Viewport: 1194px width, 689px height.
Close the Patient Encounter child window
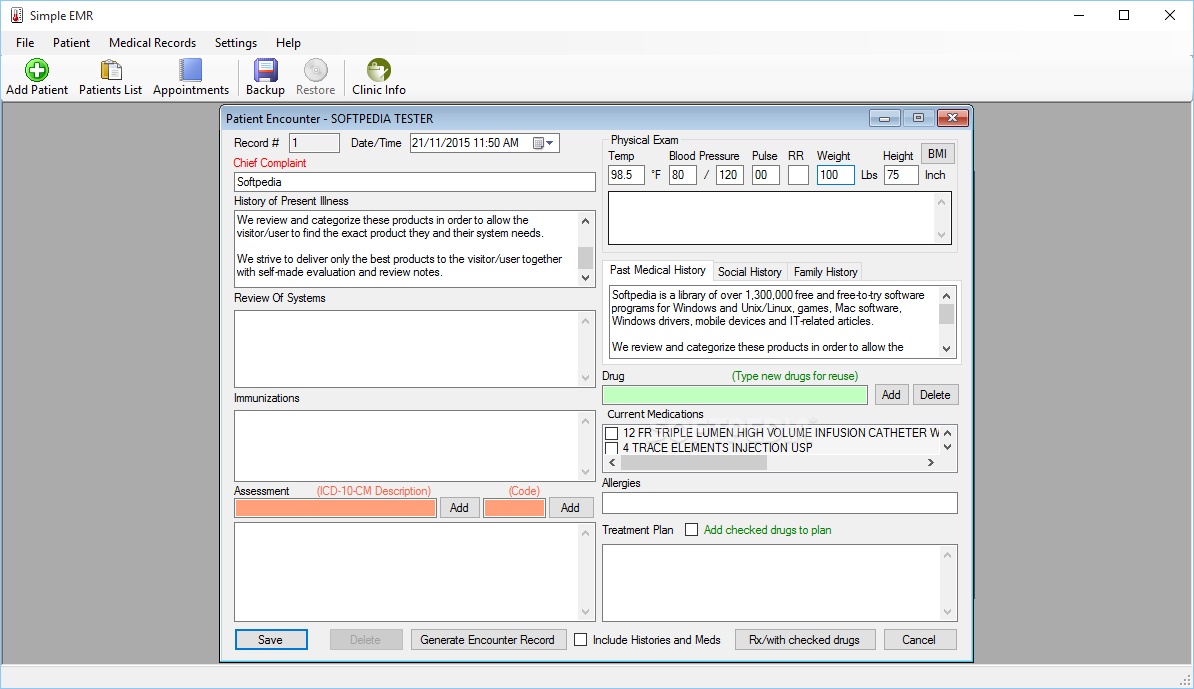pyautogui.click(x=953, y=118)
